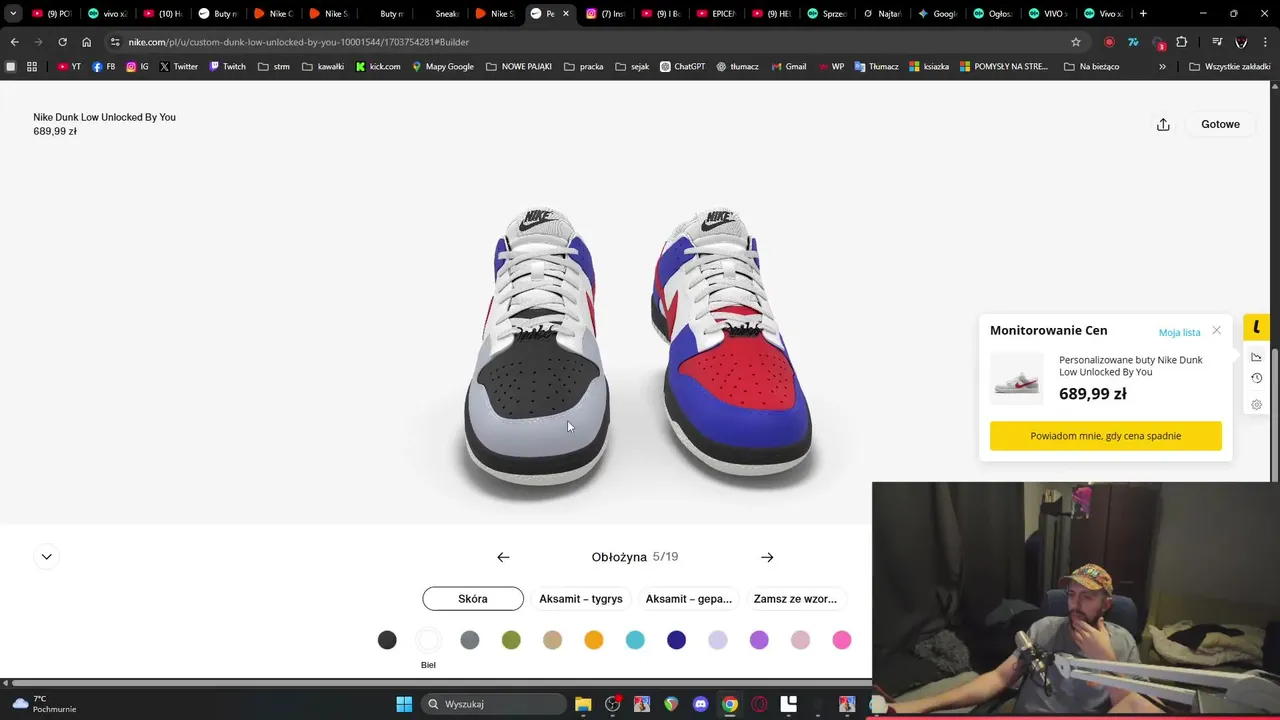Open the NOWE PAJĄKI bookmark folder
1280x720 pixels.
[x=519, y=67]
